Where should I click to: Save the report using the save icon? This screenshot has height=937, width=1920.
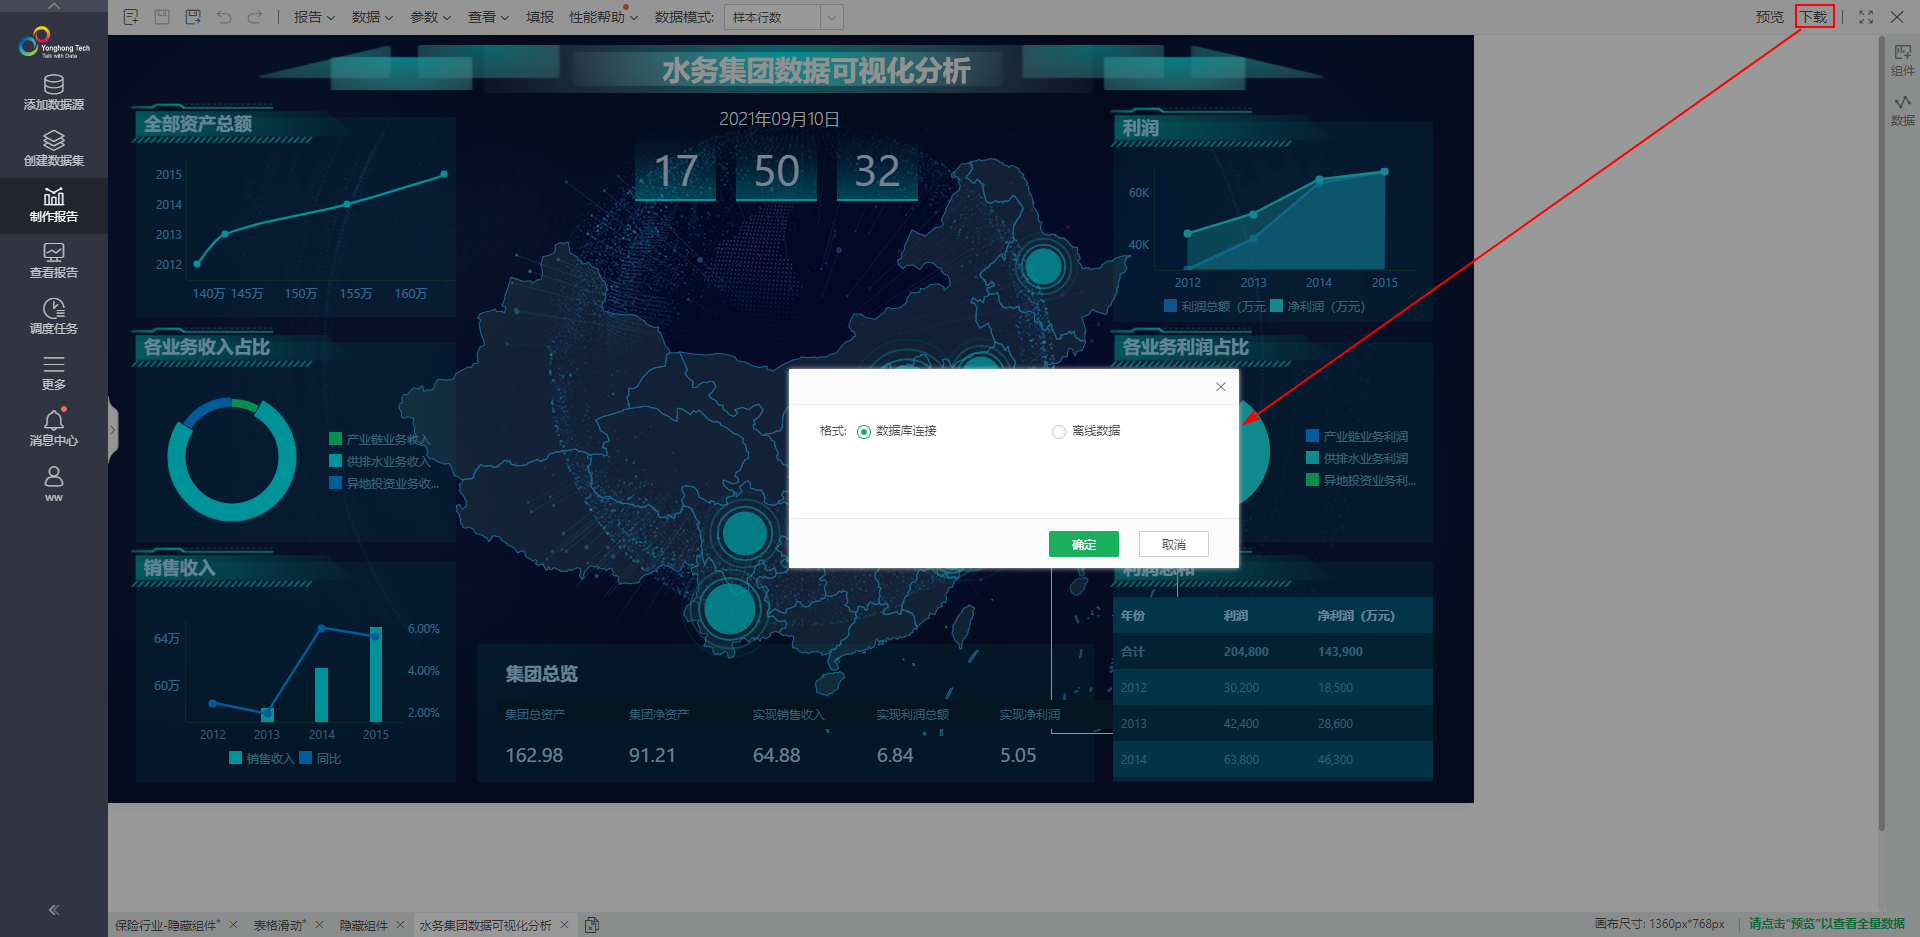(x=161, y=17)
